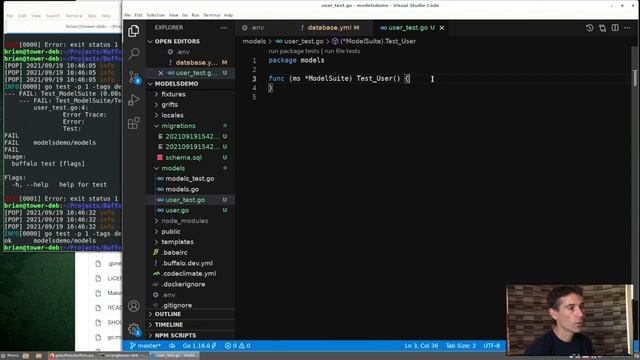Click the open changes icon in editor toolbar
The image size is (640, 360).
pyautogui.click(x=602, y=28)
